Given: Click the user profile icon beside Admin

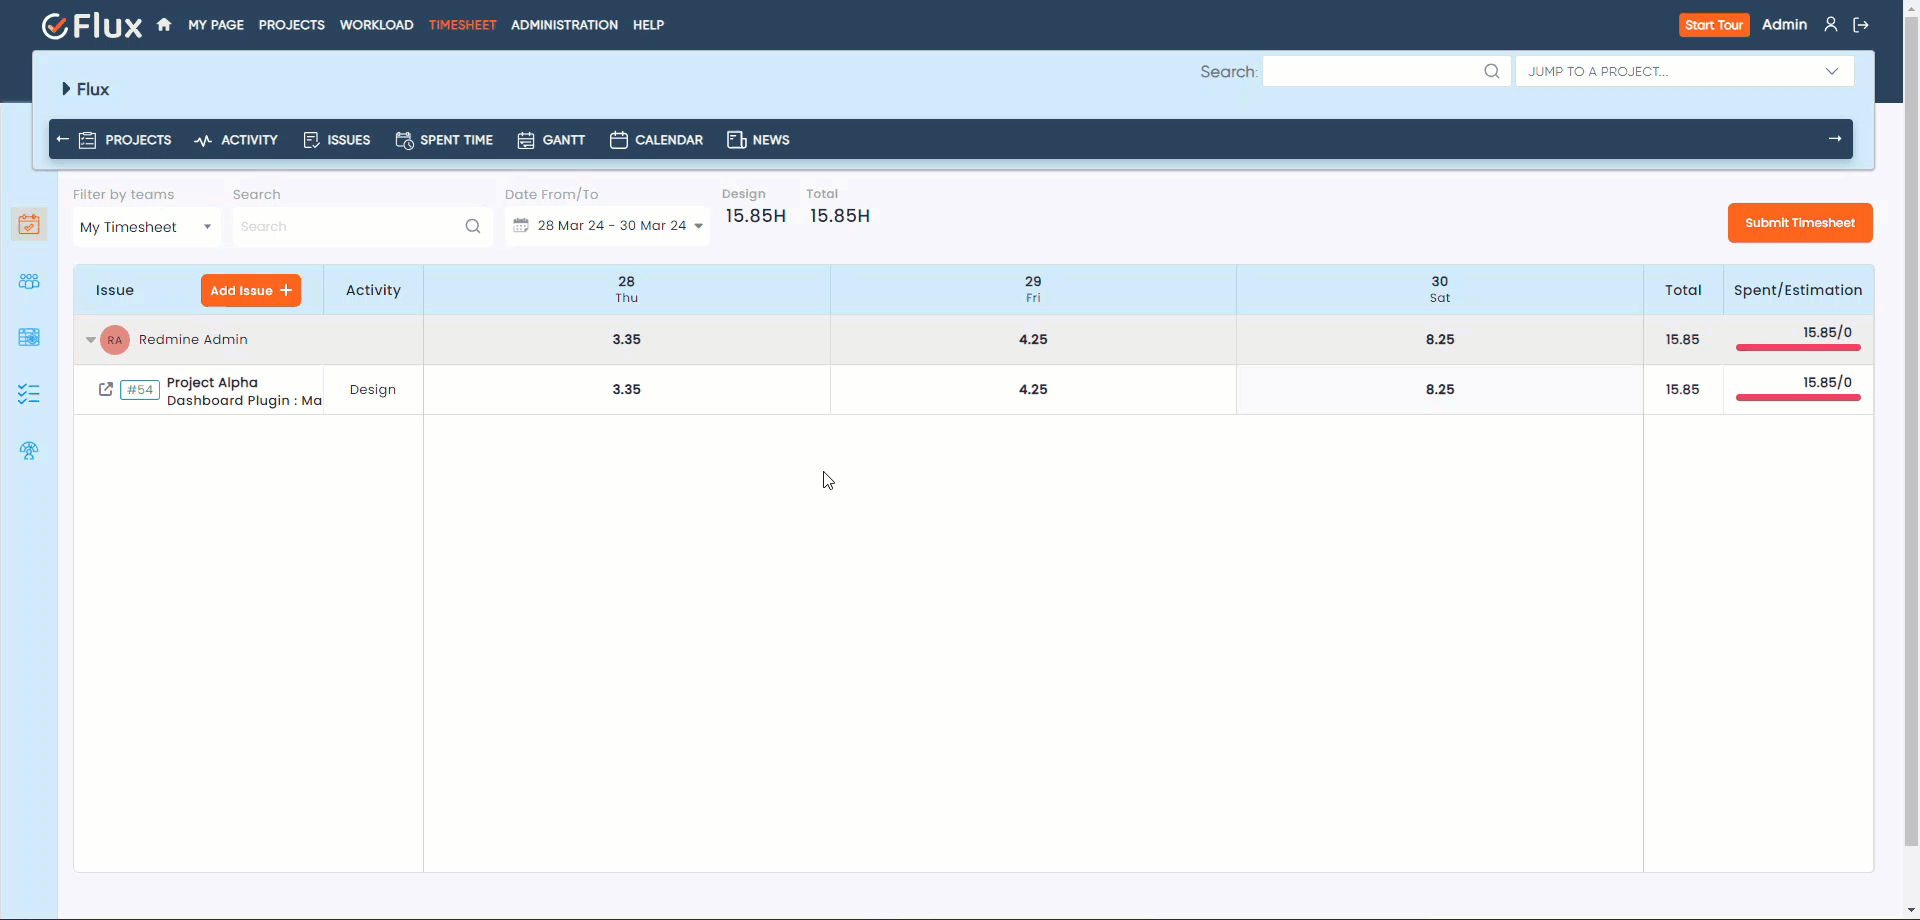Looking at the screenshot, I should coord(1830,25).
